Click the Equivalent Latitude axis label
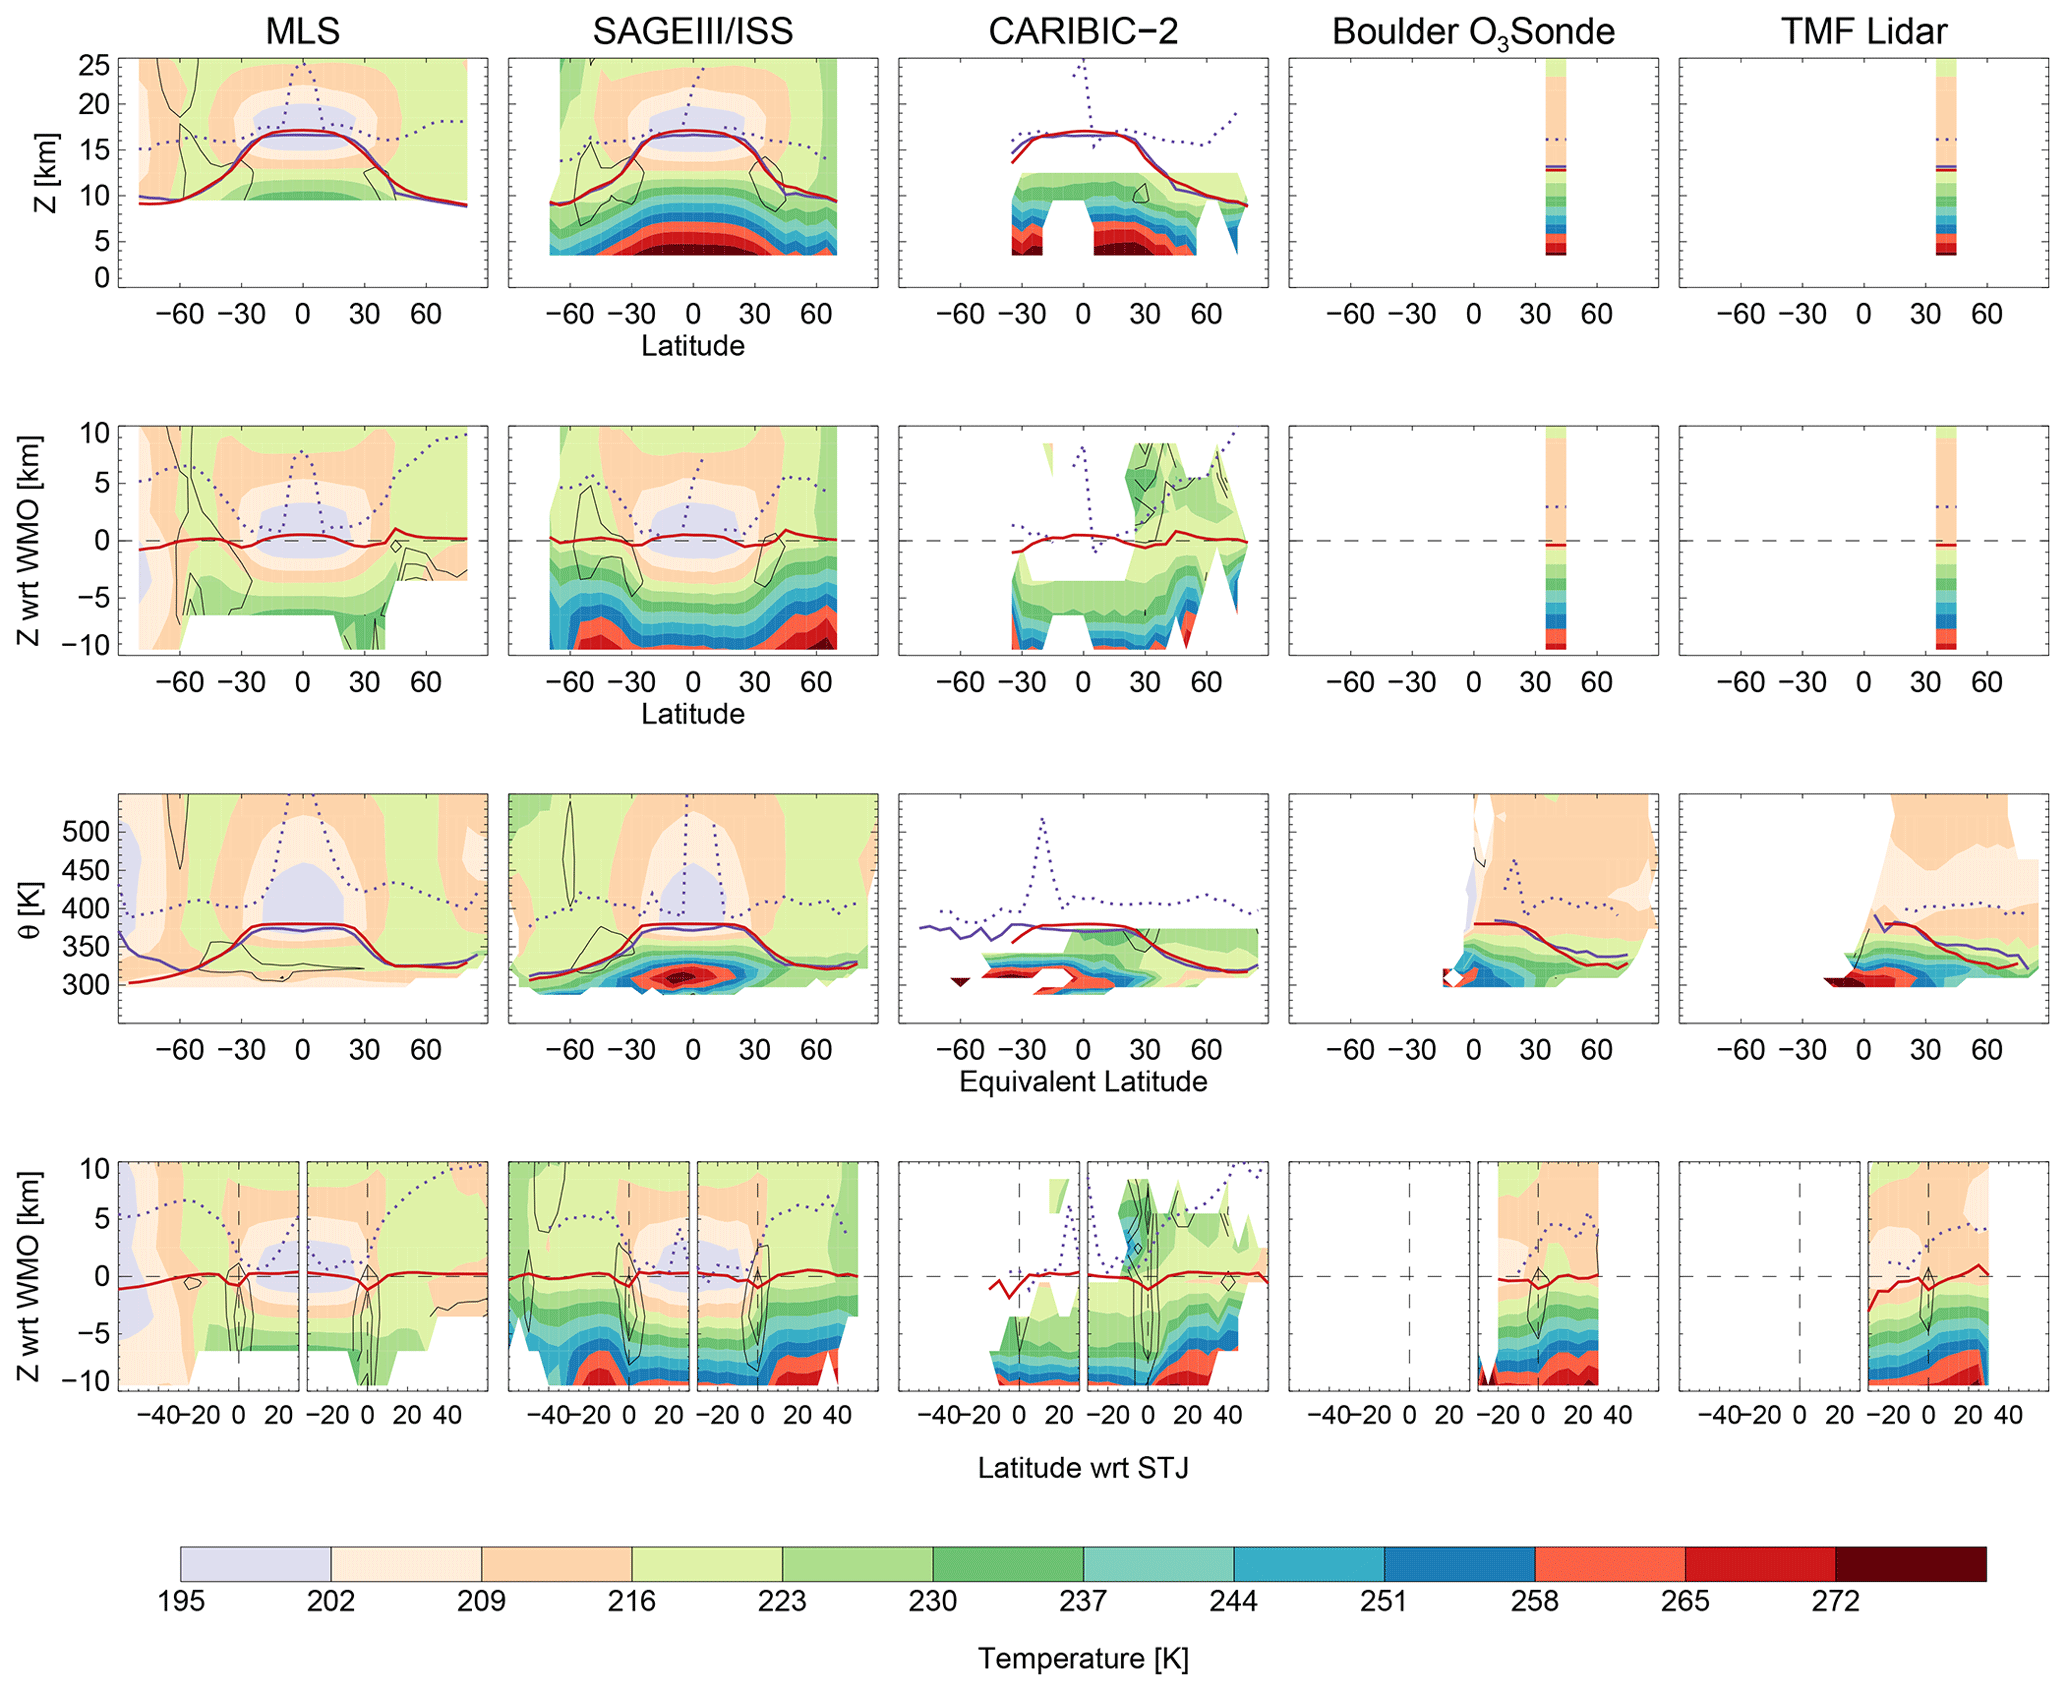2067x1692 pixels. coord(1083,1081)
